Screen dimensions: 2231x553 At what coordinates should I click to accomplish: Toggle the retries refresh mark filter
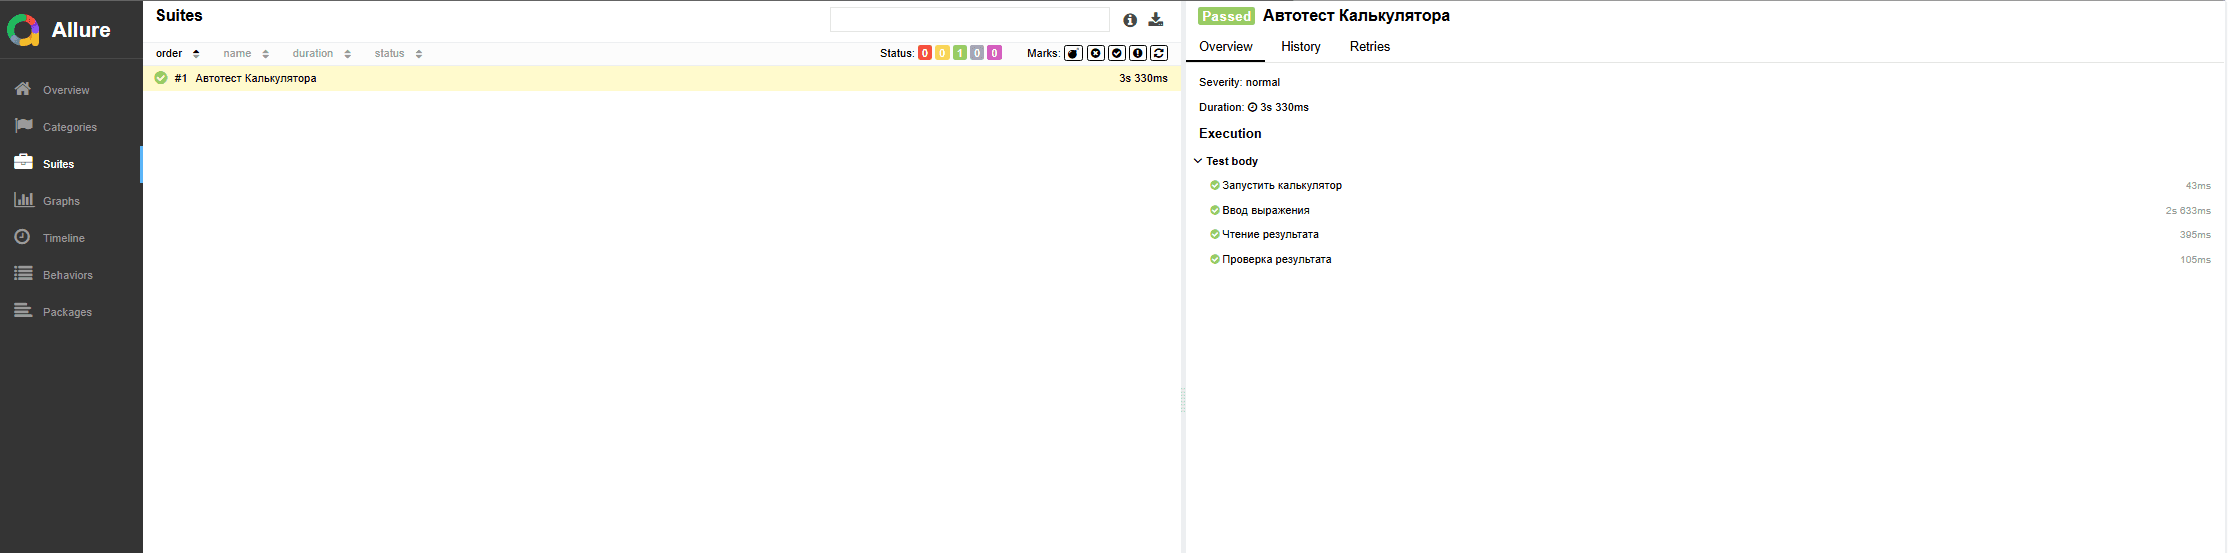(1159, 53)
